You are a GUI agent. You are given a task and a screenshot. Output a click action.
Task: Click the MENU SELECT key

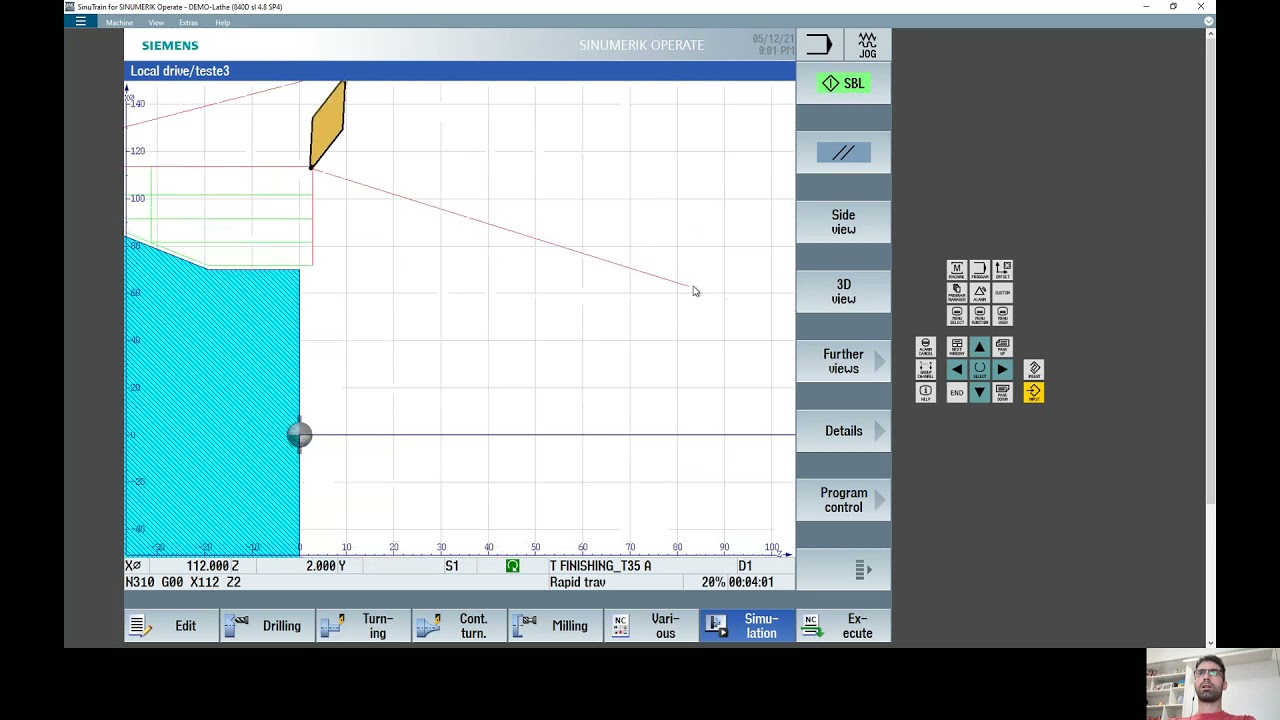click(957, 315)
